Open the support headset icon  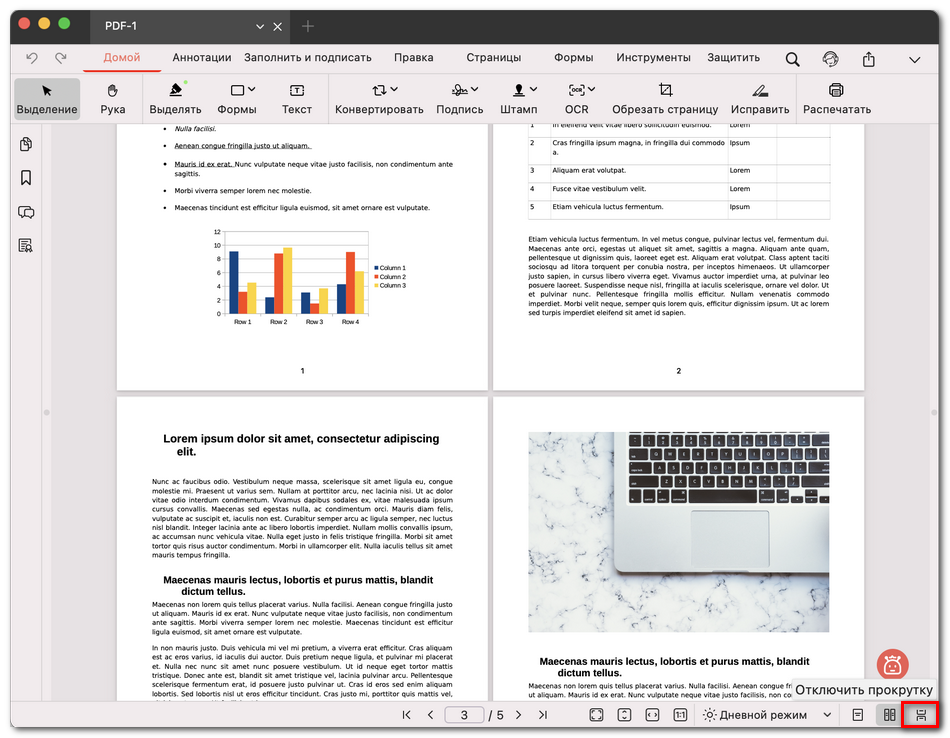831,59
